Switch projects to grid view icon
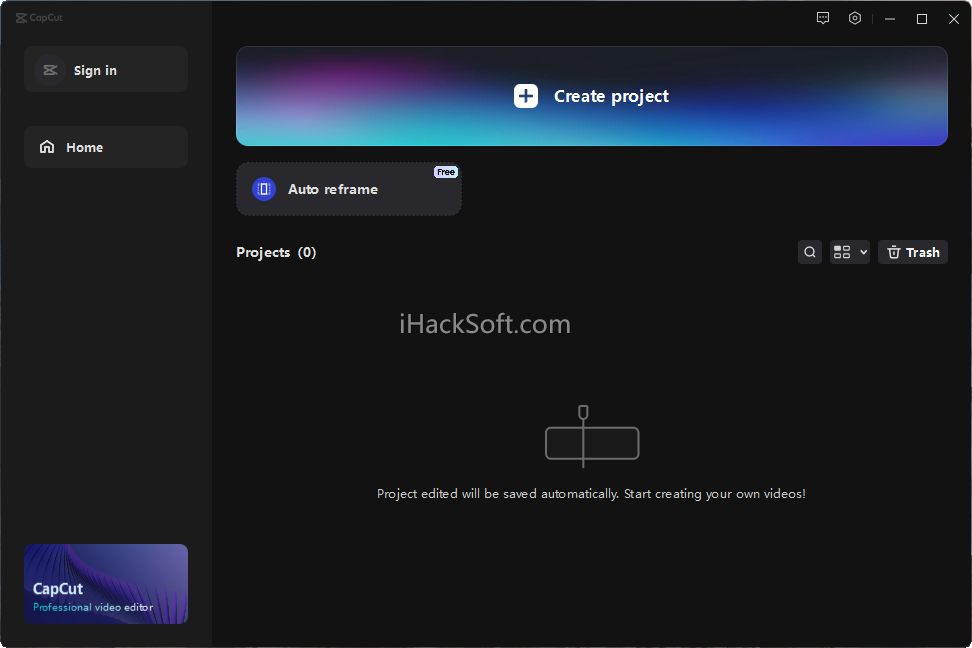Screen dimensions: 972x648 point(842,252)
